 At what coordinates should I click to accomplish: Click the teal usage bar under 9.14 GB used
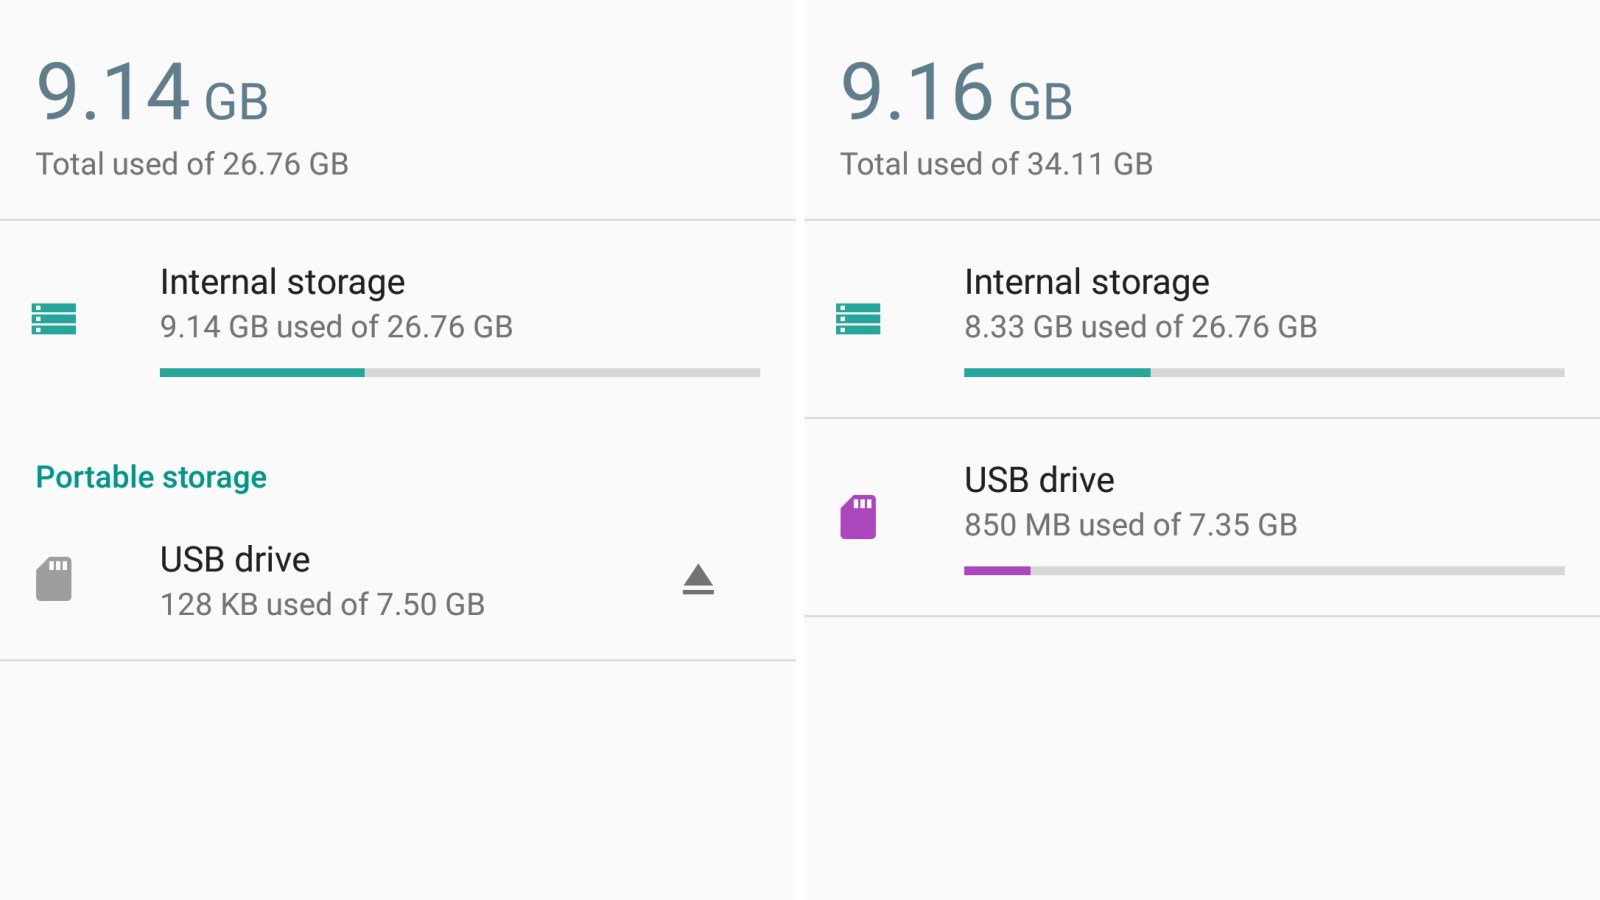coord(460,373)
